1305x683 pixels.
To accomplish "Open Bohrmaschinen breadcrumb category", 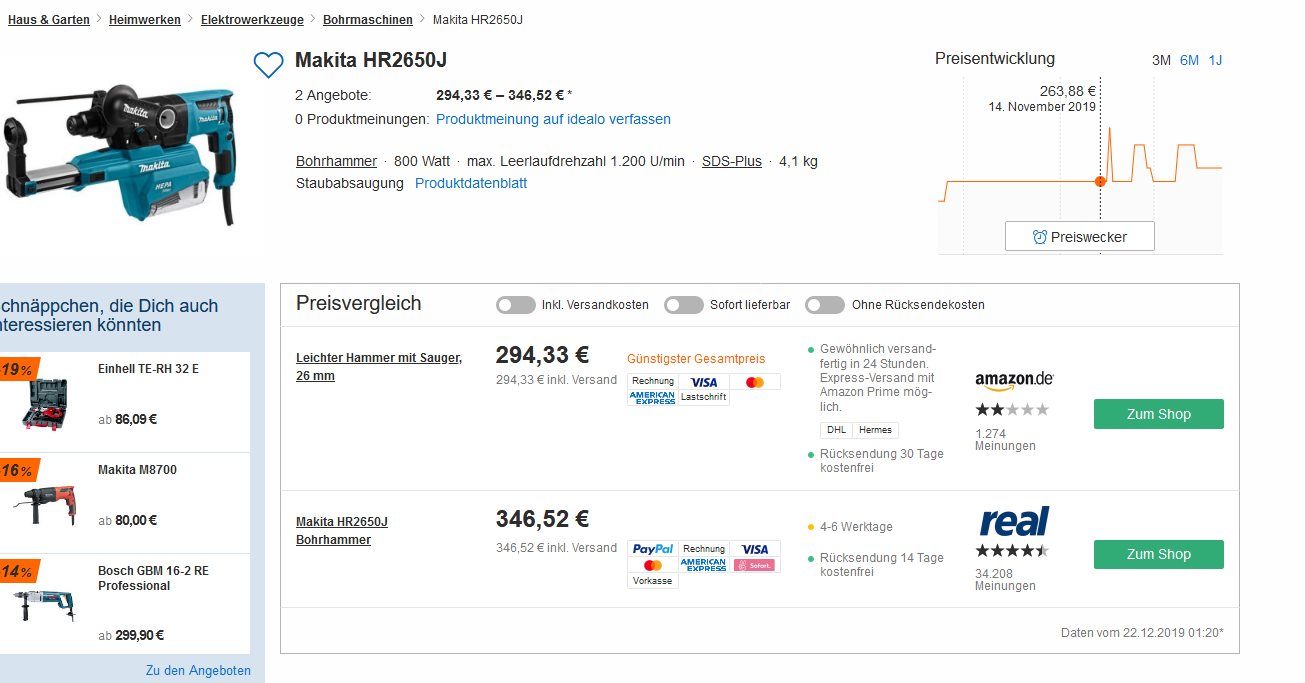I will [x=367, y=20].
